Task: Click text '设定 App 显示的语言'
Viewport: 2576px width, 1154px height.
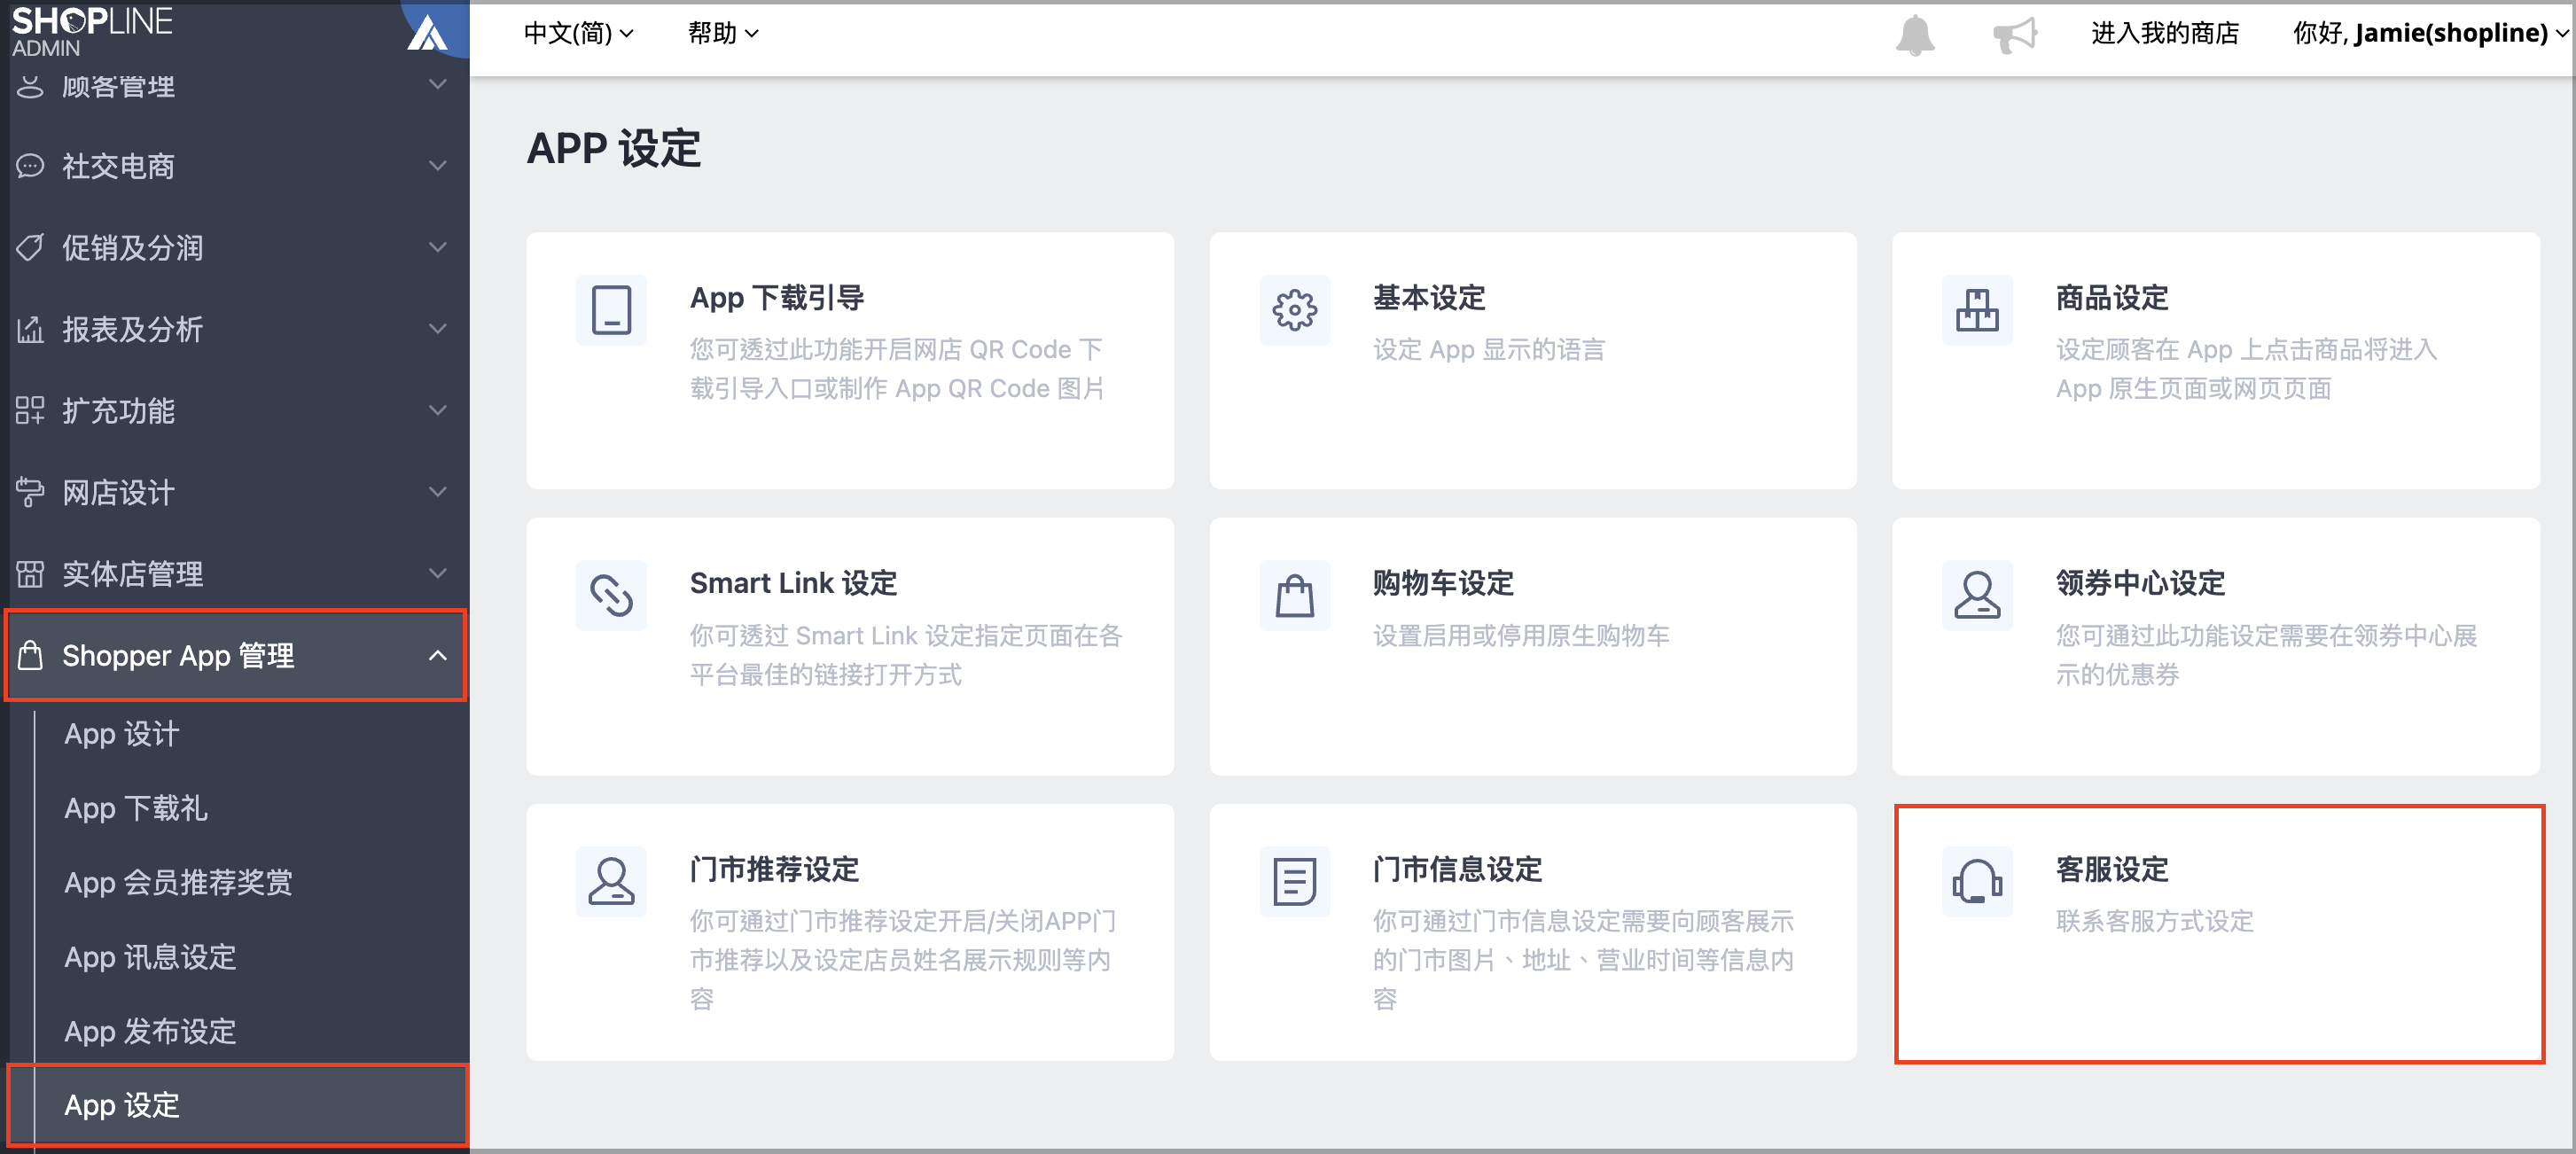Action: [1488, 349]
